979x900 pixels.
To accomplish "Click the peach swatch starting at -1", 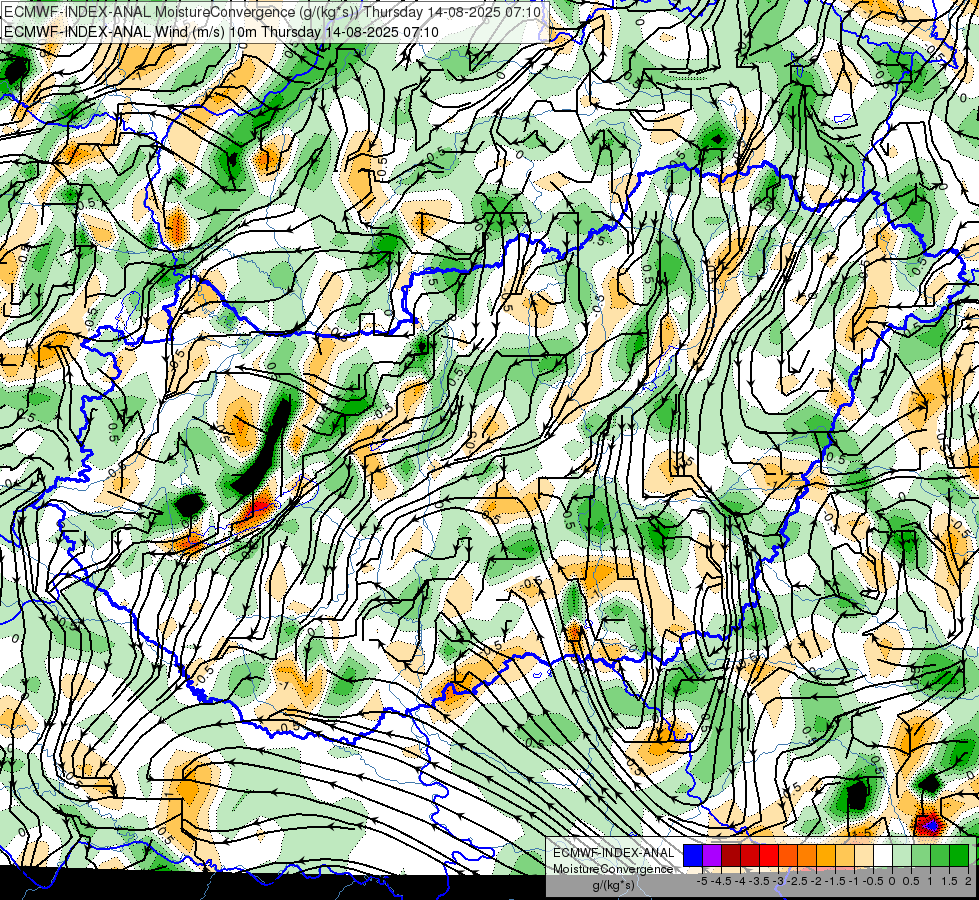I will click(x=863, y=855).
